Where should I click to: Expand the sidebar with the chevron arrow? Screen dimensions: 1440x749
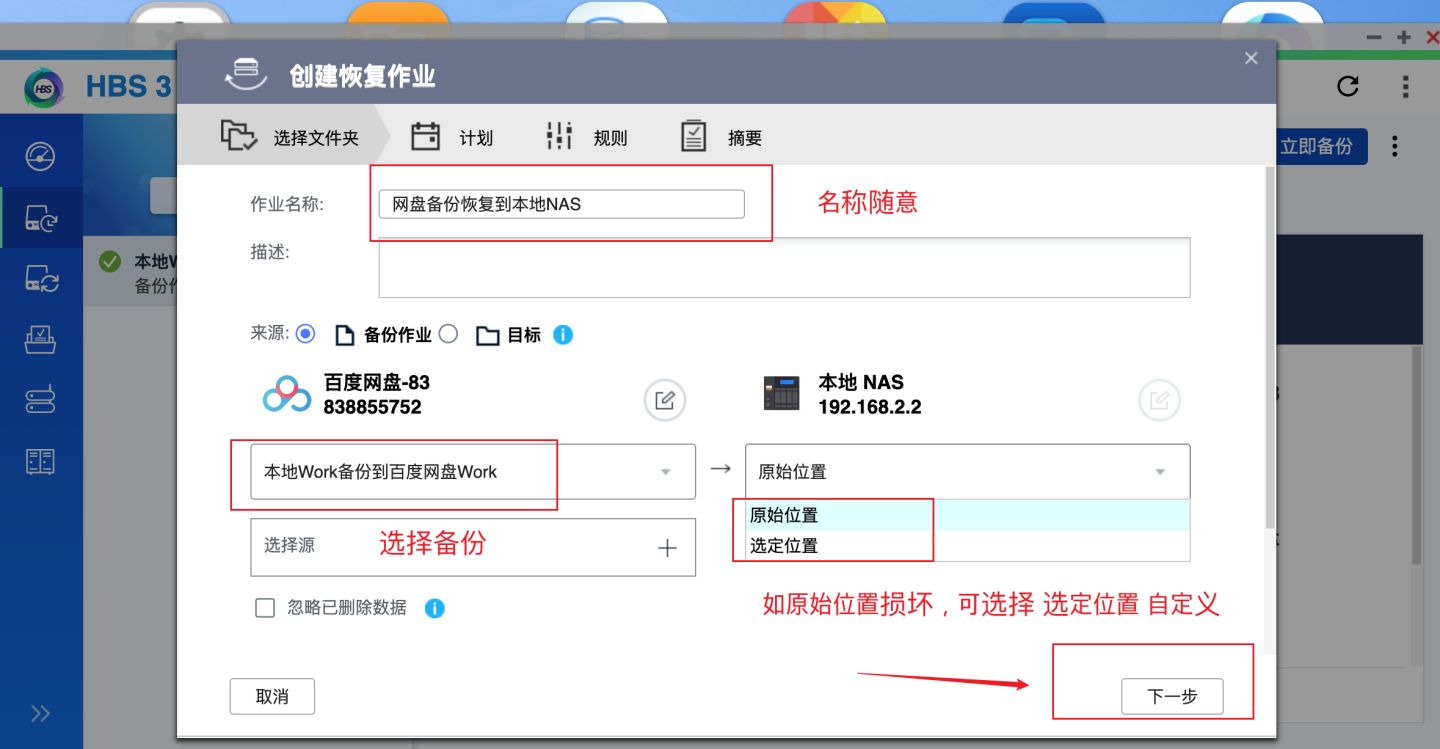[x=40, y=713]
